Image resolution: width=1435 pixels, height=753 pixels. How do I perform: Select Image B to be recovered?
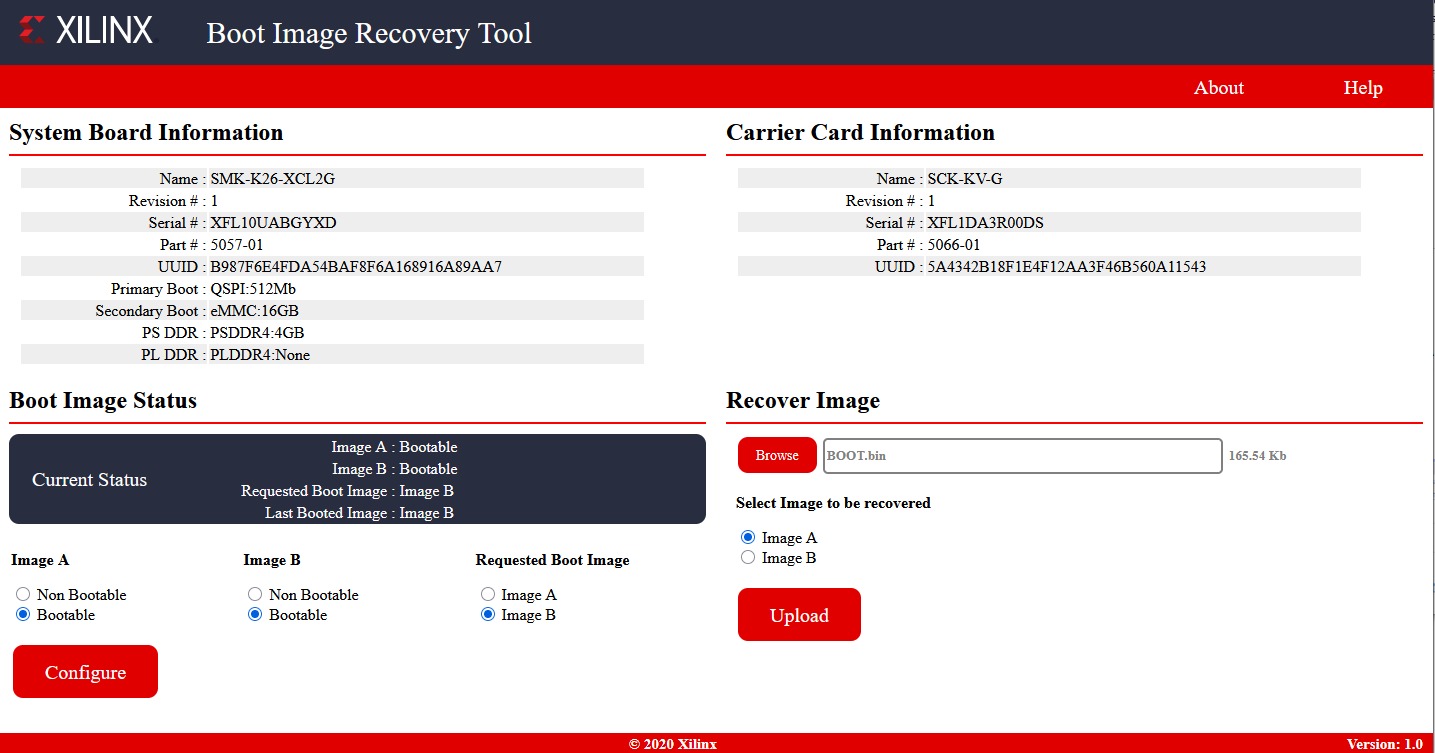(x=748, y=558)
